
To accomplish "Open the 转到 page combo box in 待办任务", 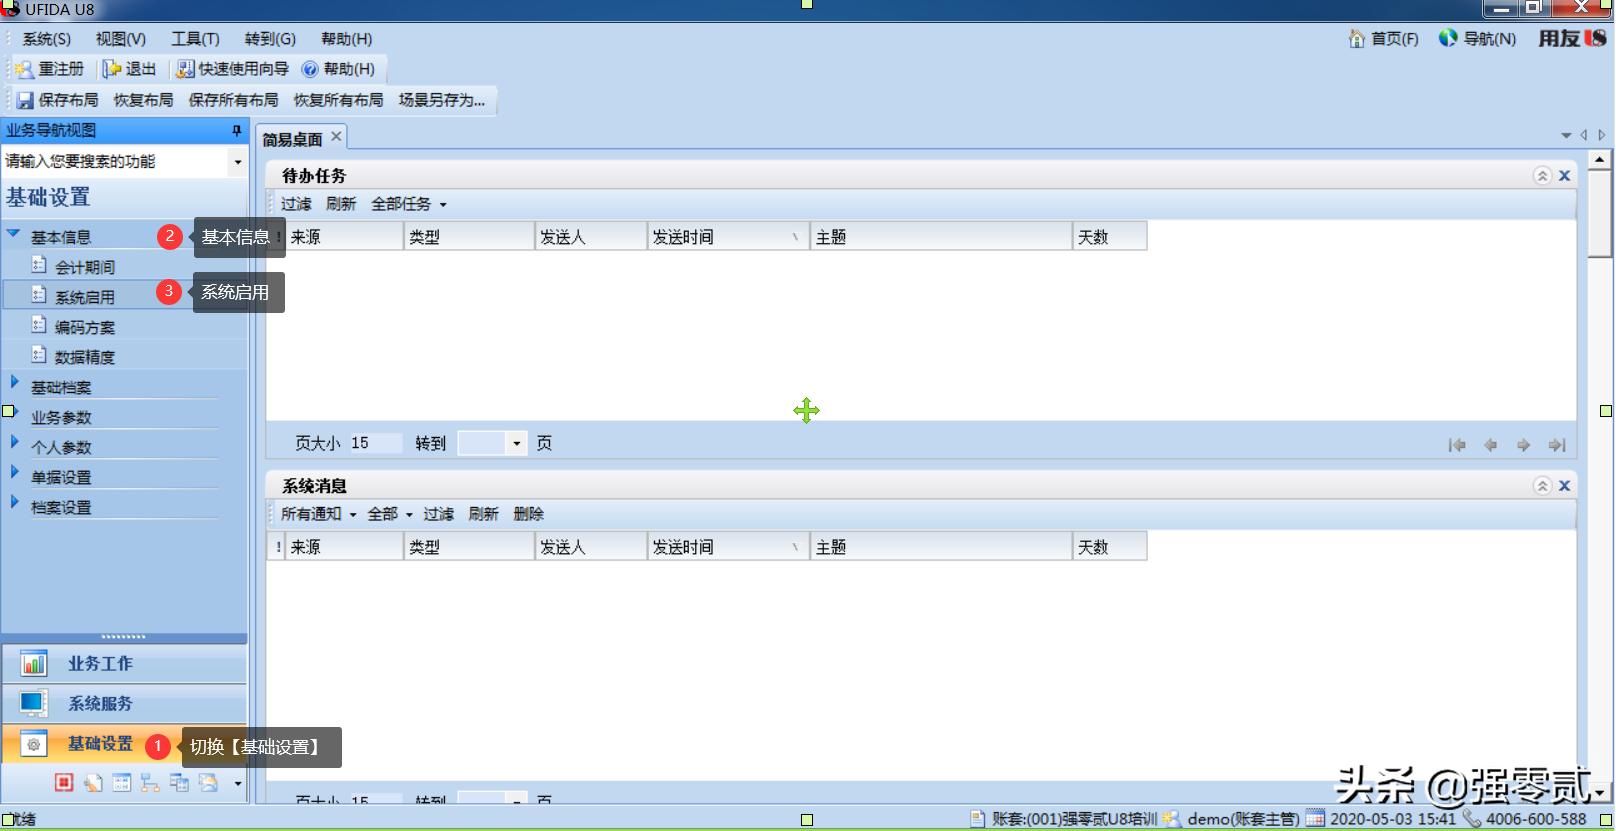I will pyautogui.click(x=491, y=443).
